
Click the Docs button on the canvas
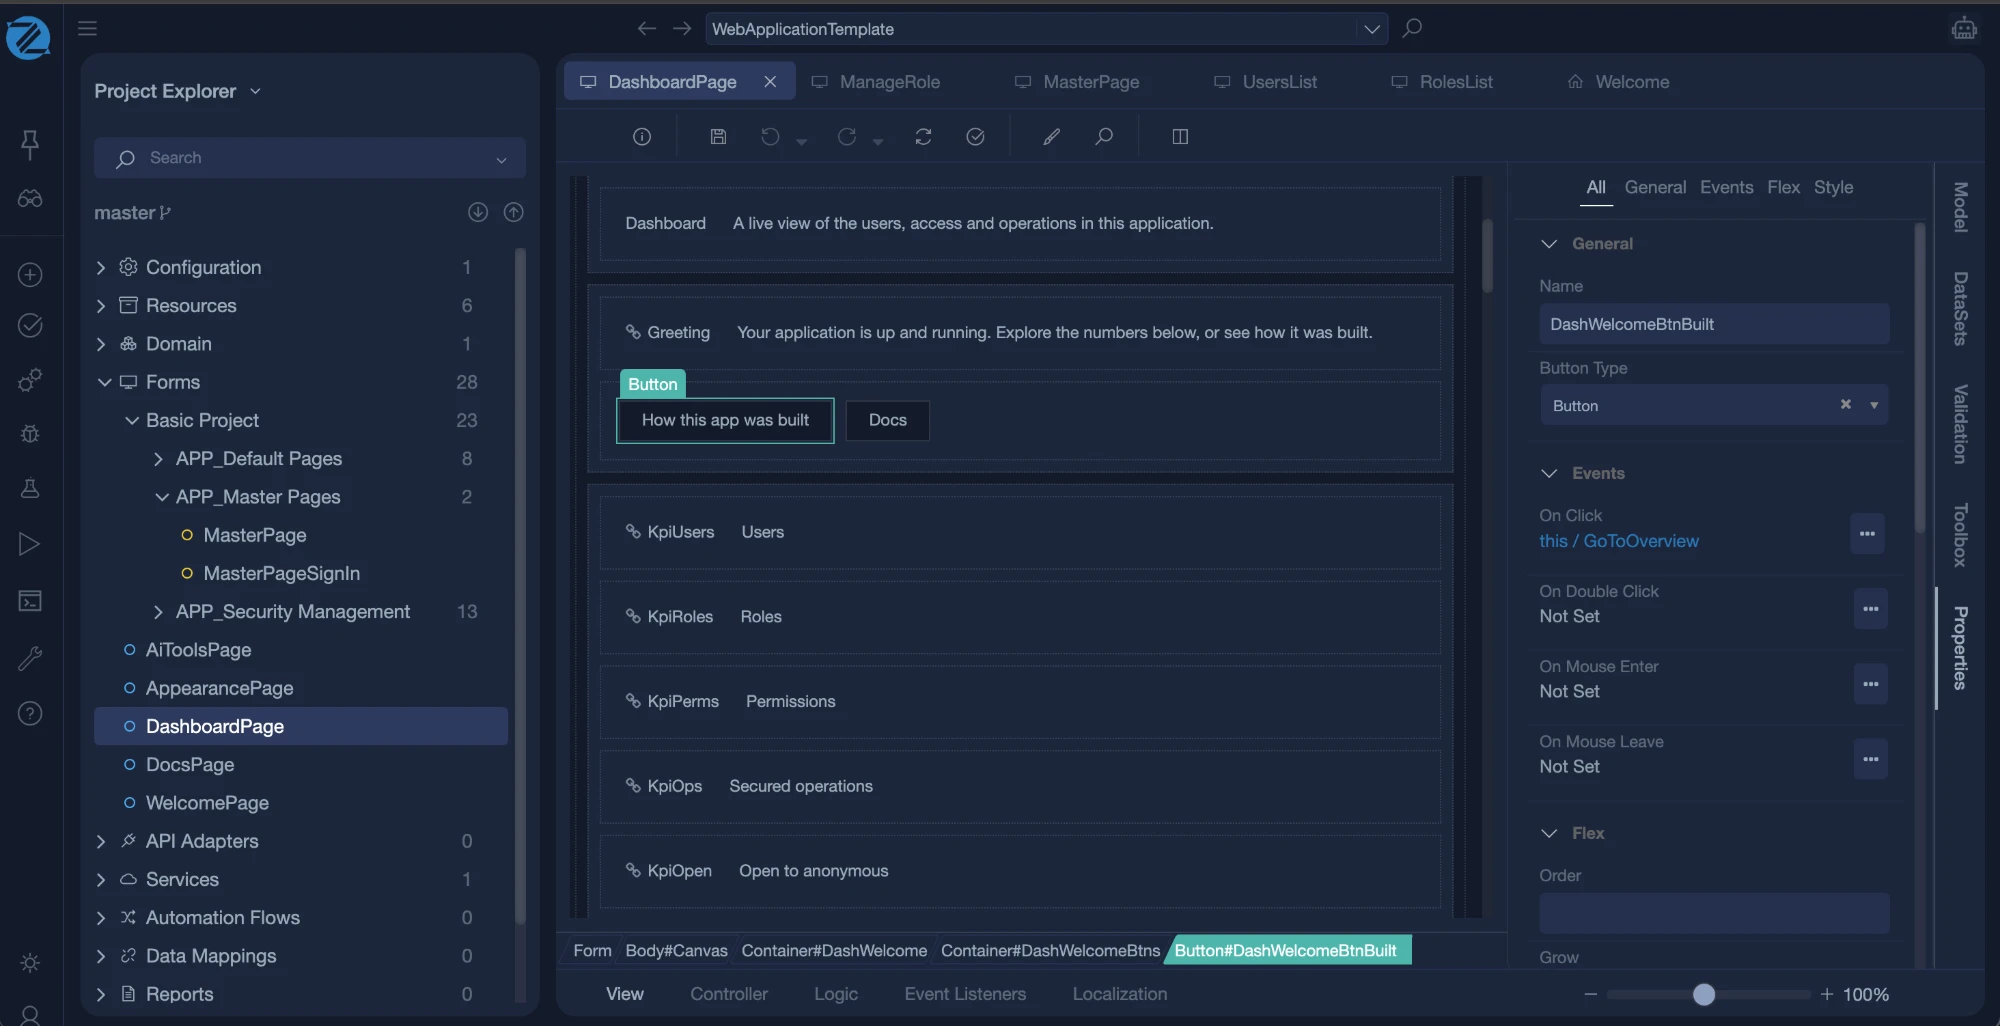point(888,420)
